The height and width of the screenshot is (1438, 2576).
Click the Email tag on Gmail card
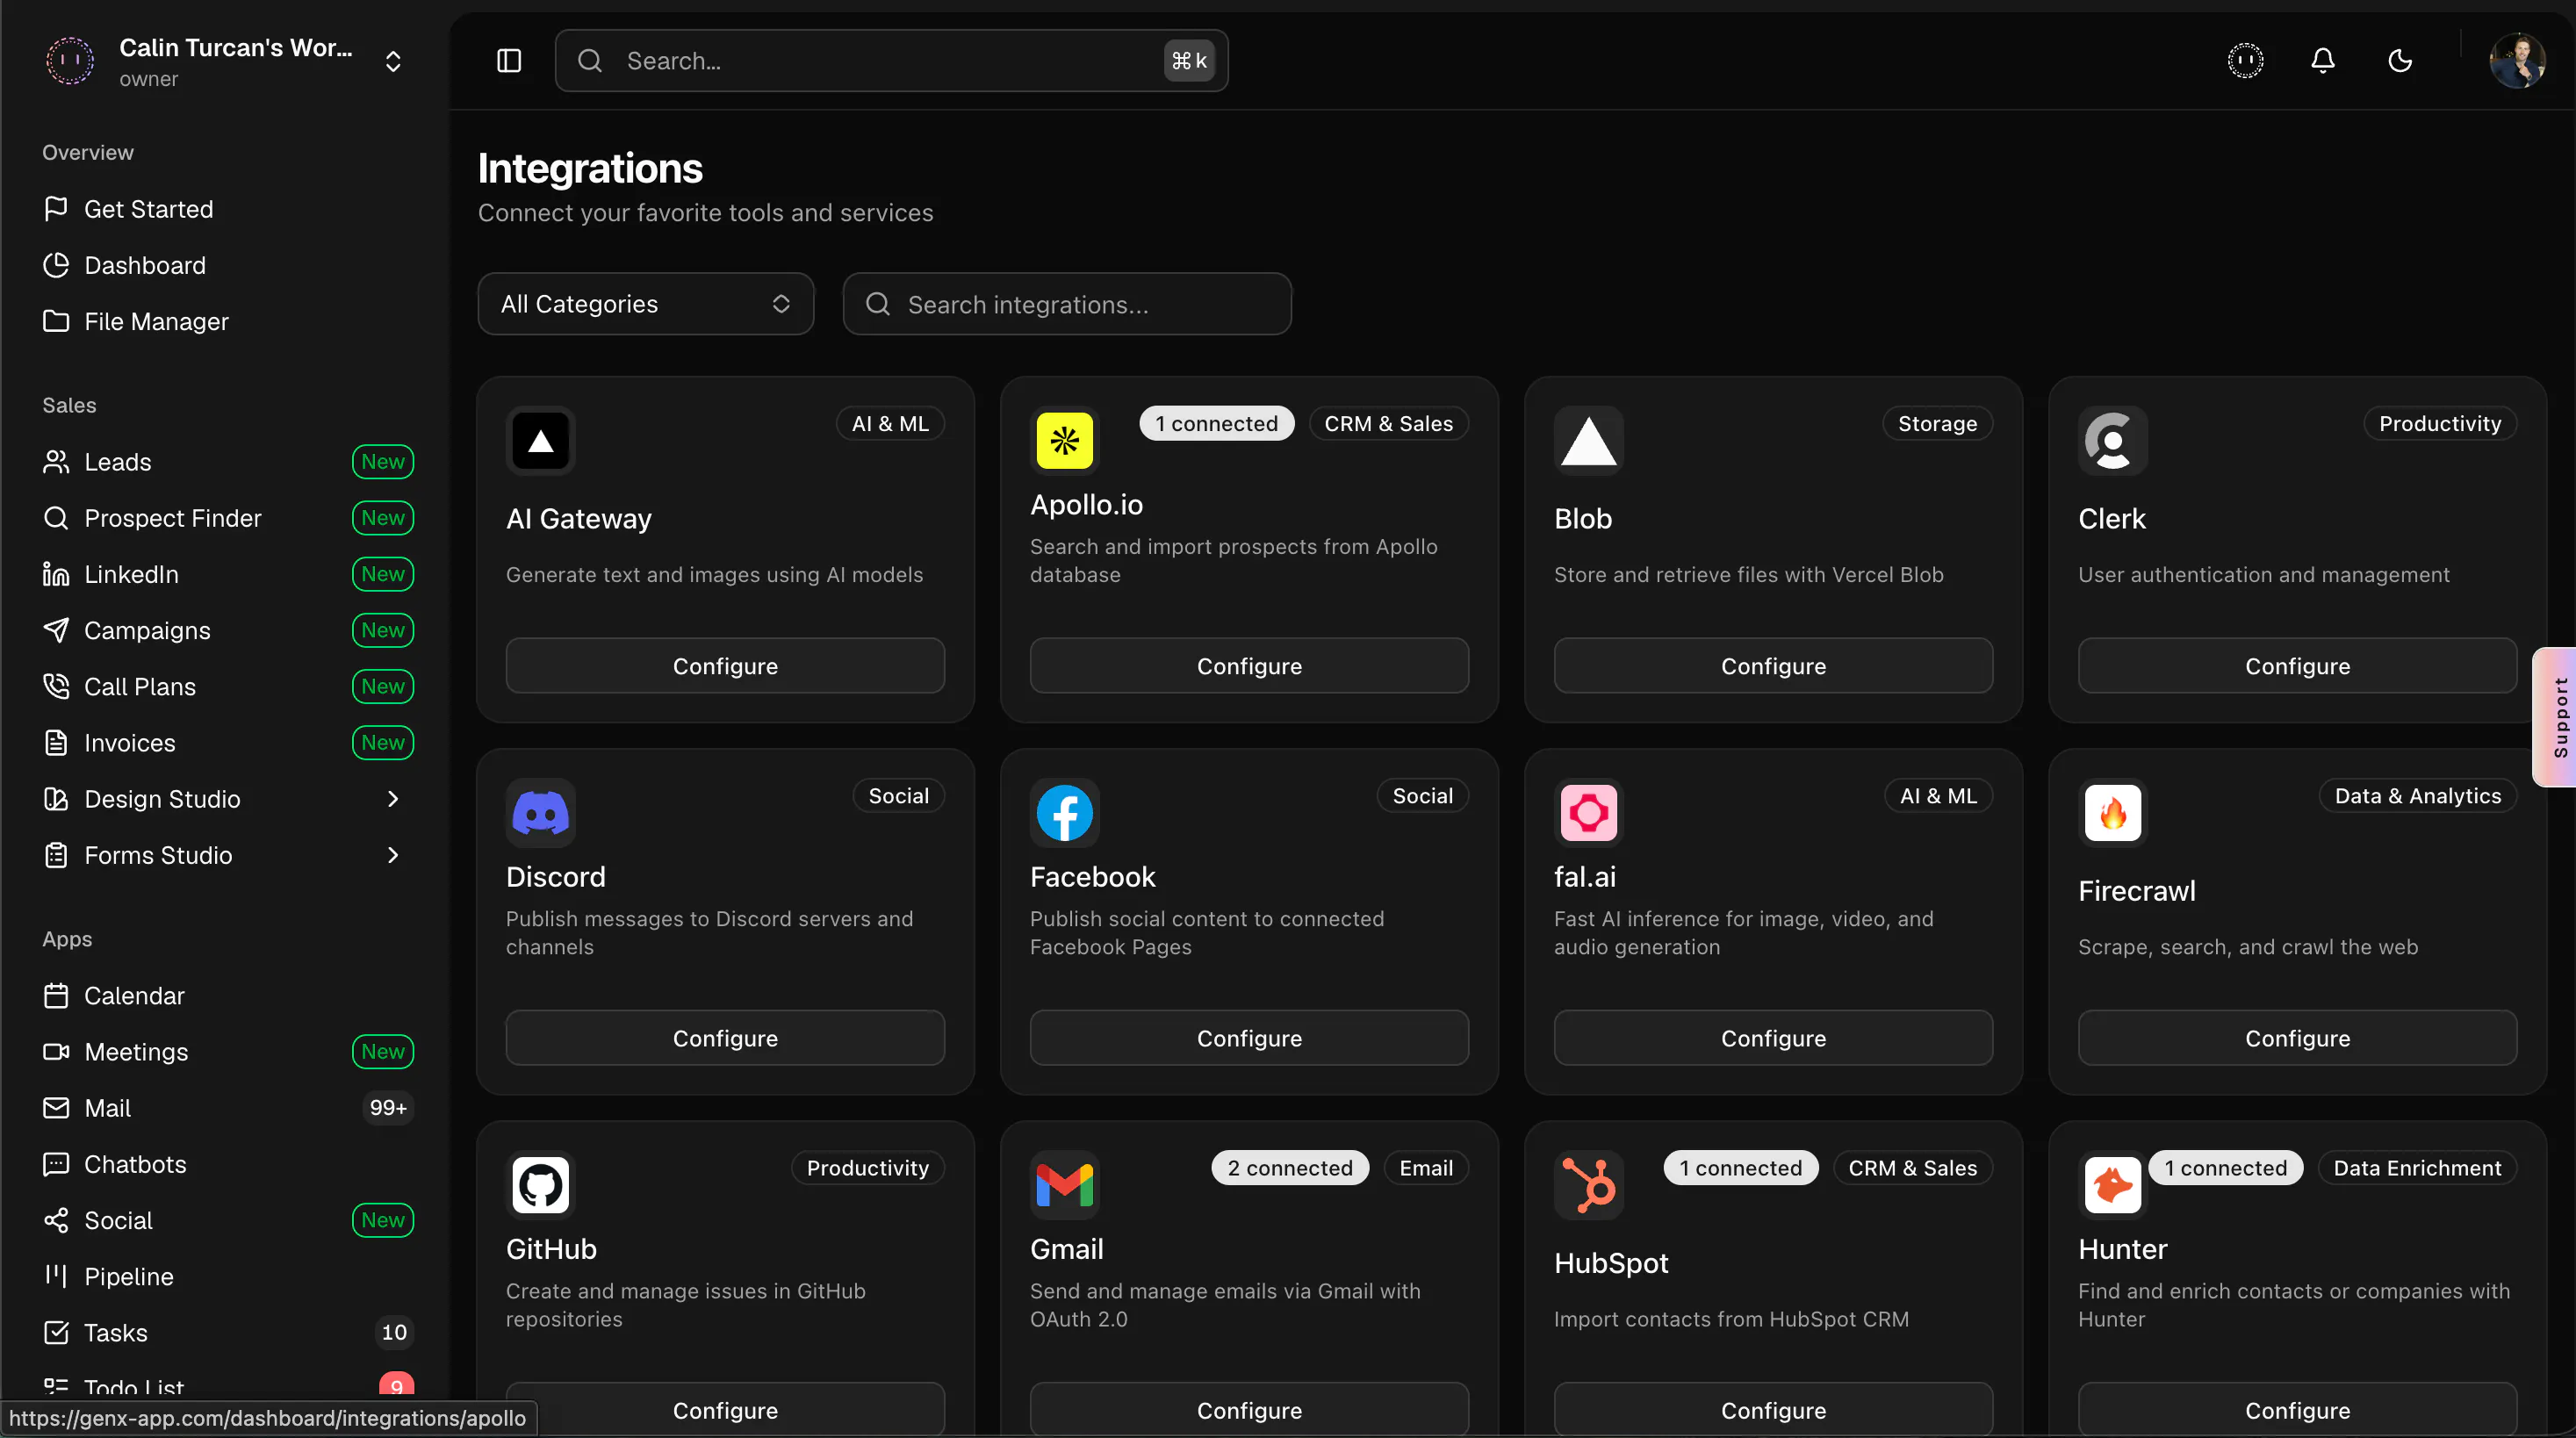[x=1426, y=1167]
